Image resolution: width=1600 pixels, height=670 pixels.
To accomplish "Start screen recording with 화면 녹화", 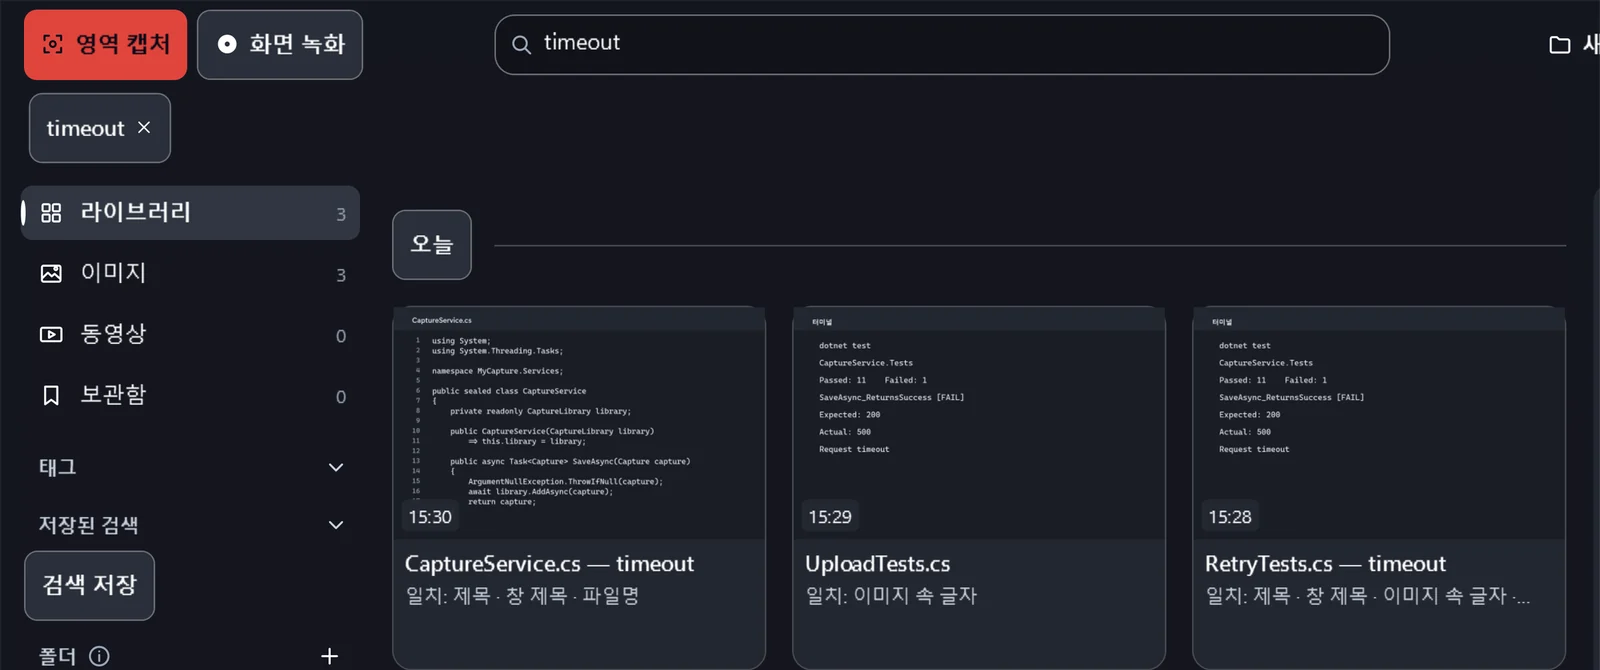I will 280,45.
